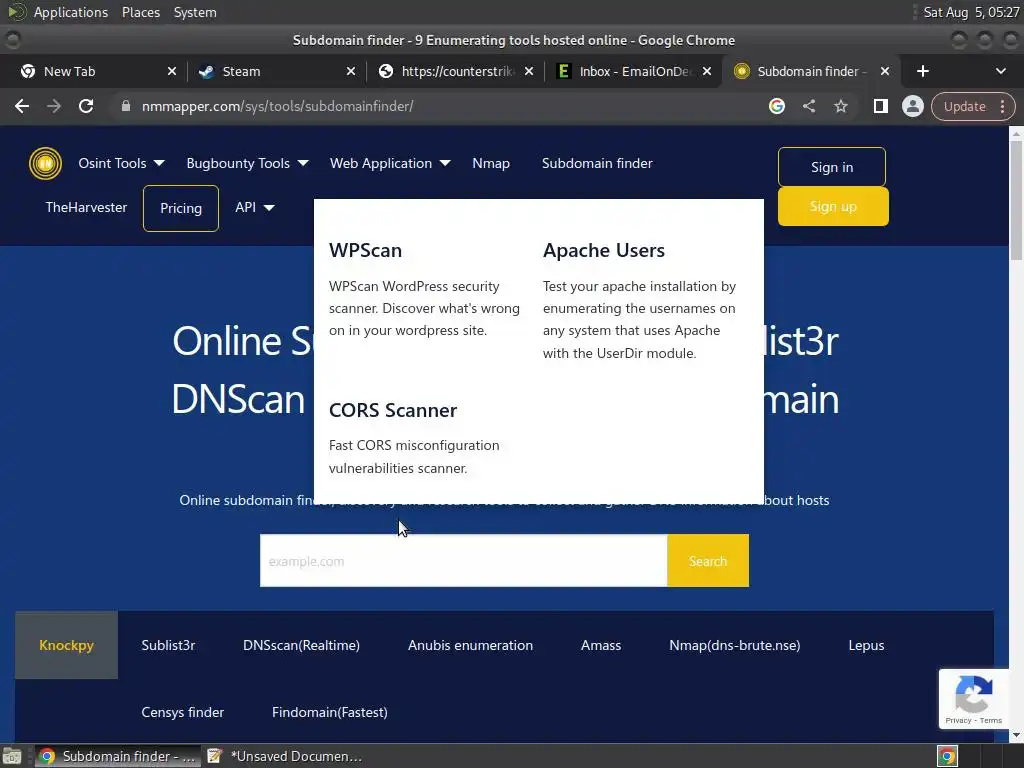
Task: Click the Sign in button
Action: (832, 167)
